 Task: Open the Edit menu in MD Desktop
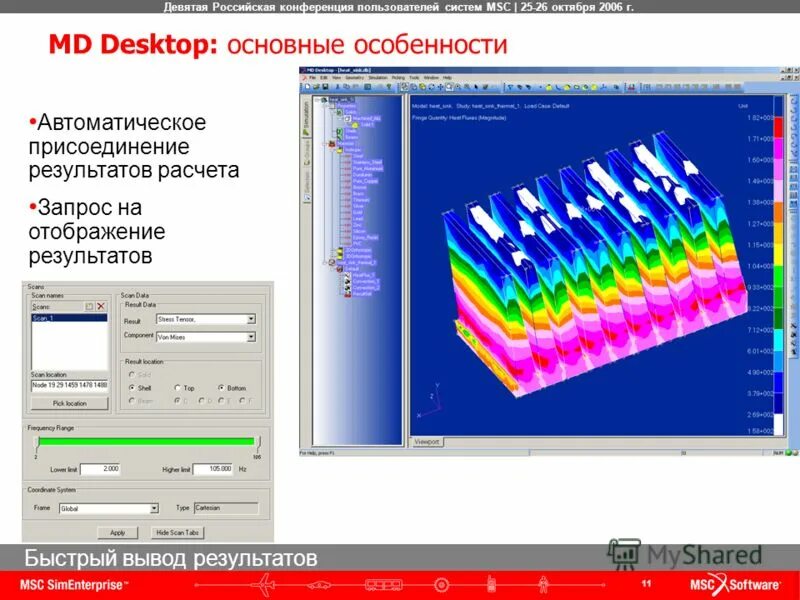pos(324,78)
